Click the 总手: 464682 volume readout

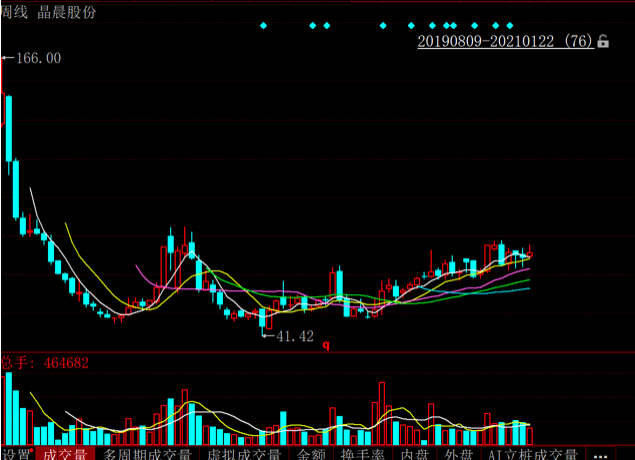[x=45, y=362]
